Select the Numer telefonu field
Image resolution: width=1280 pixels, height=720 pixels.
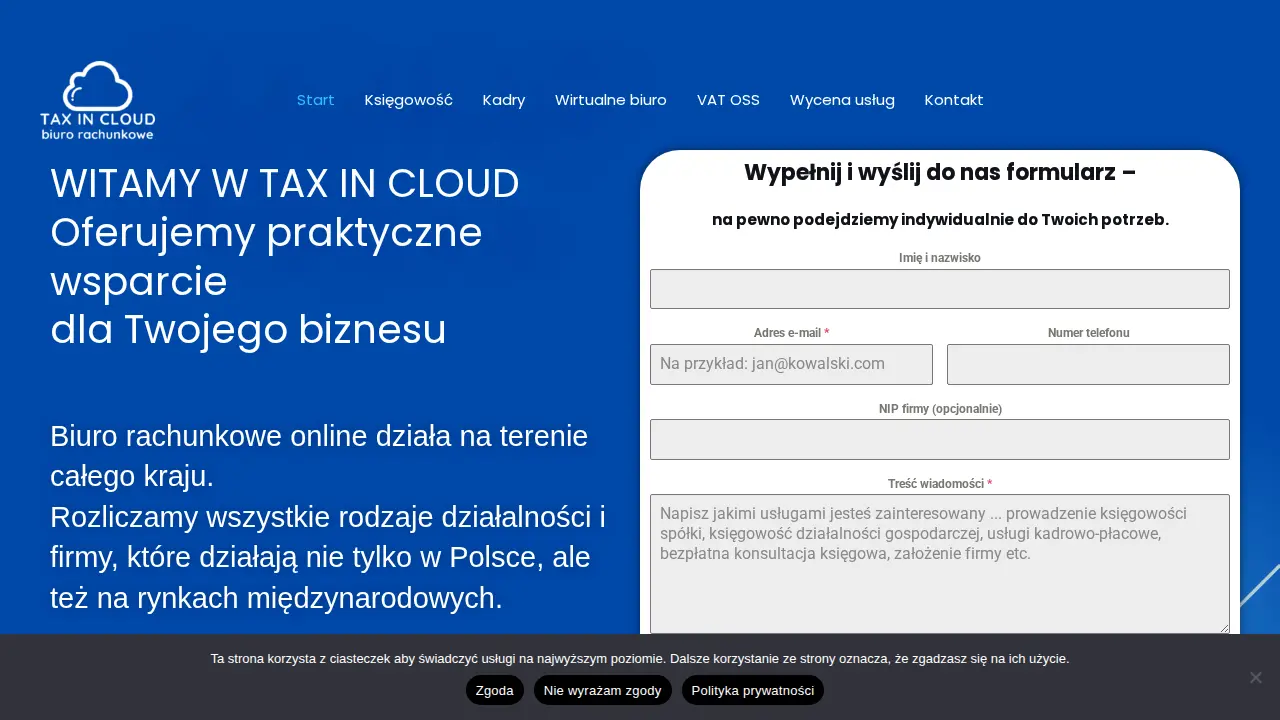point(1088,364)
